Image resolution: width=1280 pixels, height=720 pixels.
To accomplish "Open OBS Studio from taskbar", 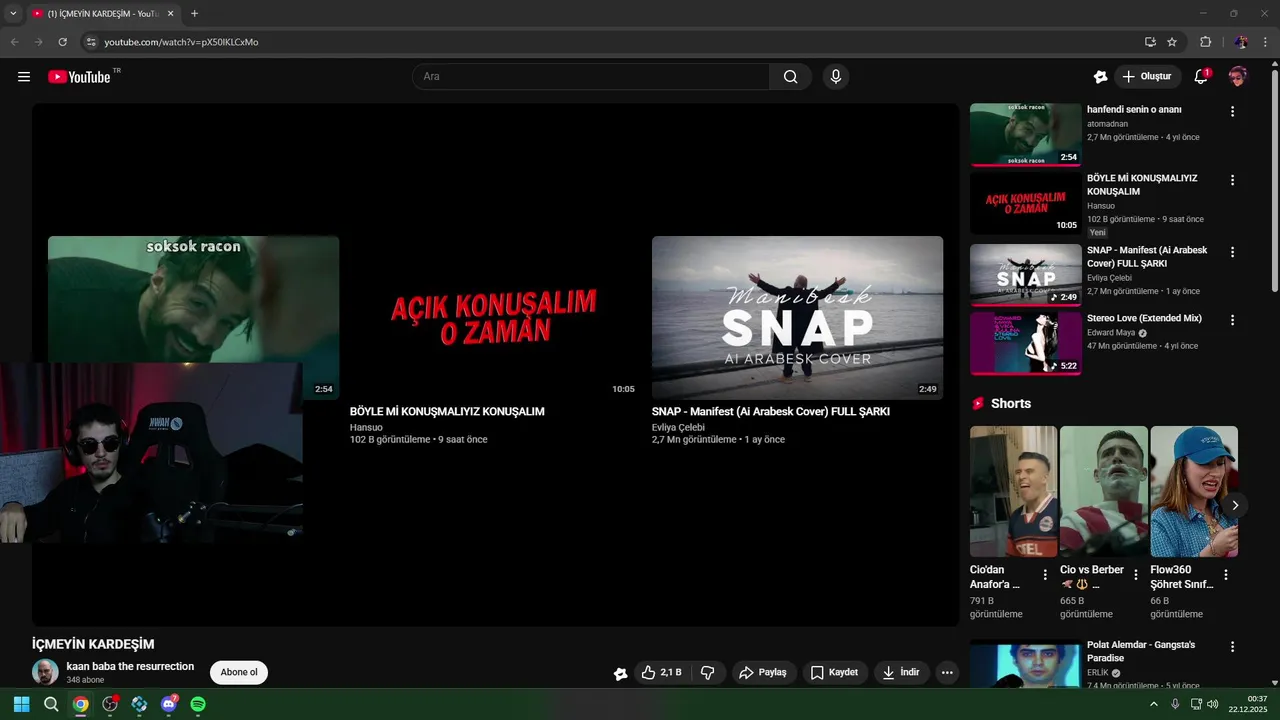I will pyautogui.click(x=110, y=704).
